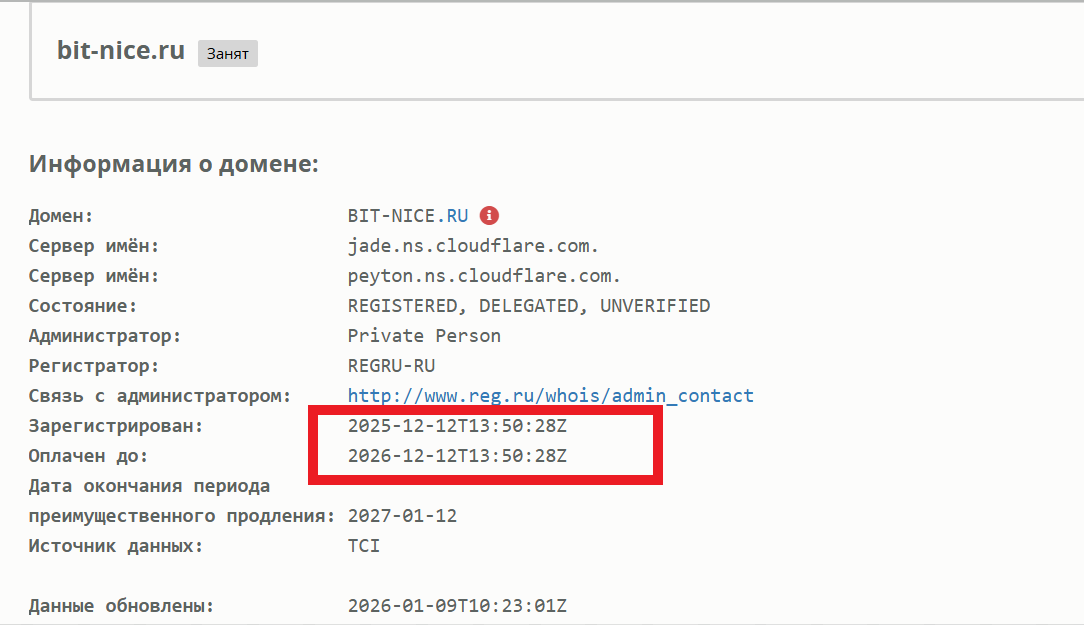Click the REGISTERED, DELEGATED, UNVERIFIED status text

click(x=528, y=305)
